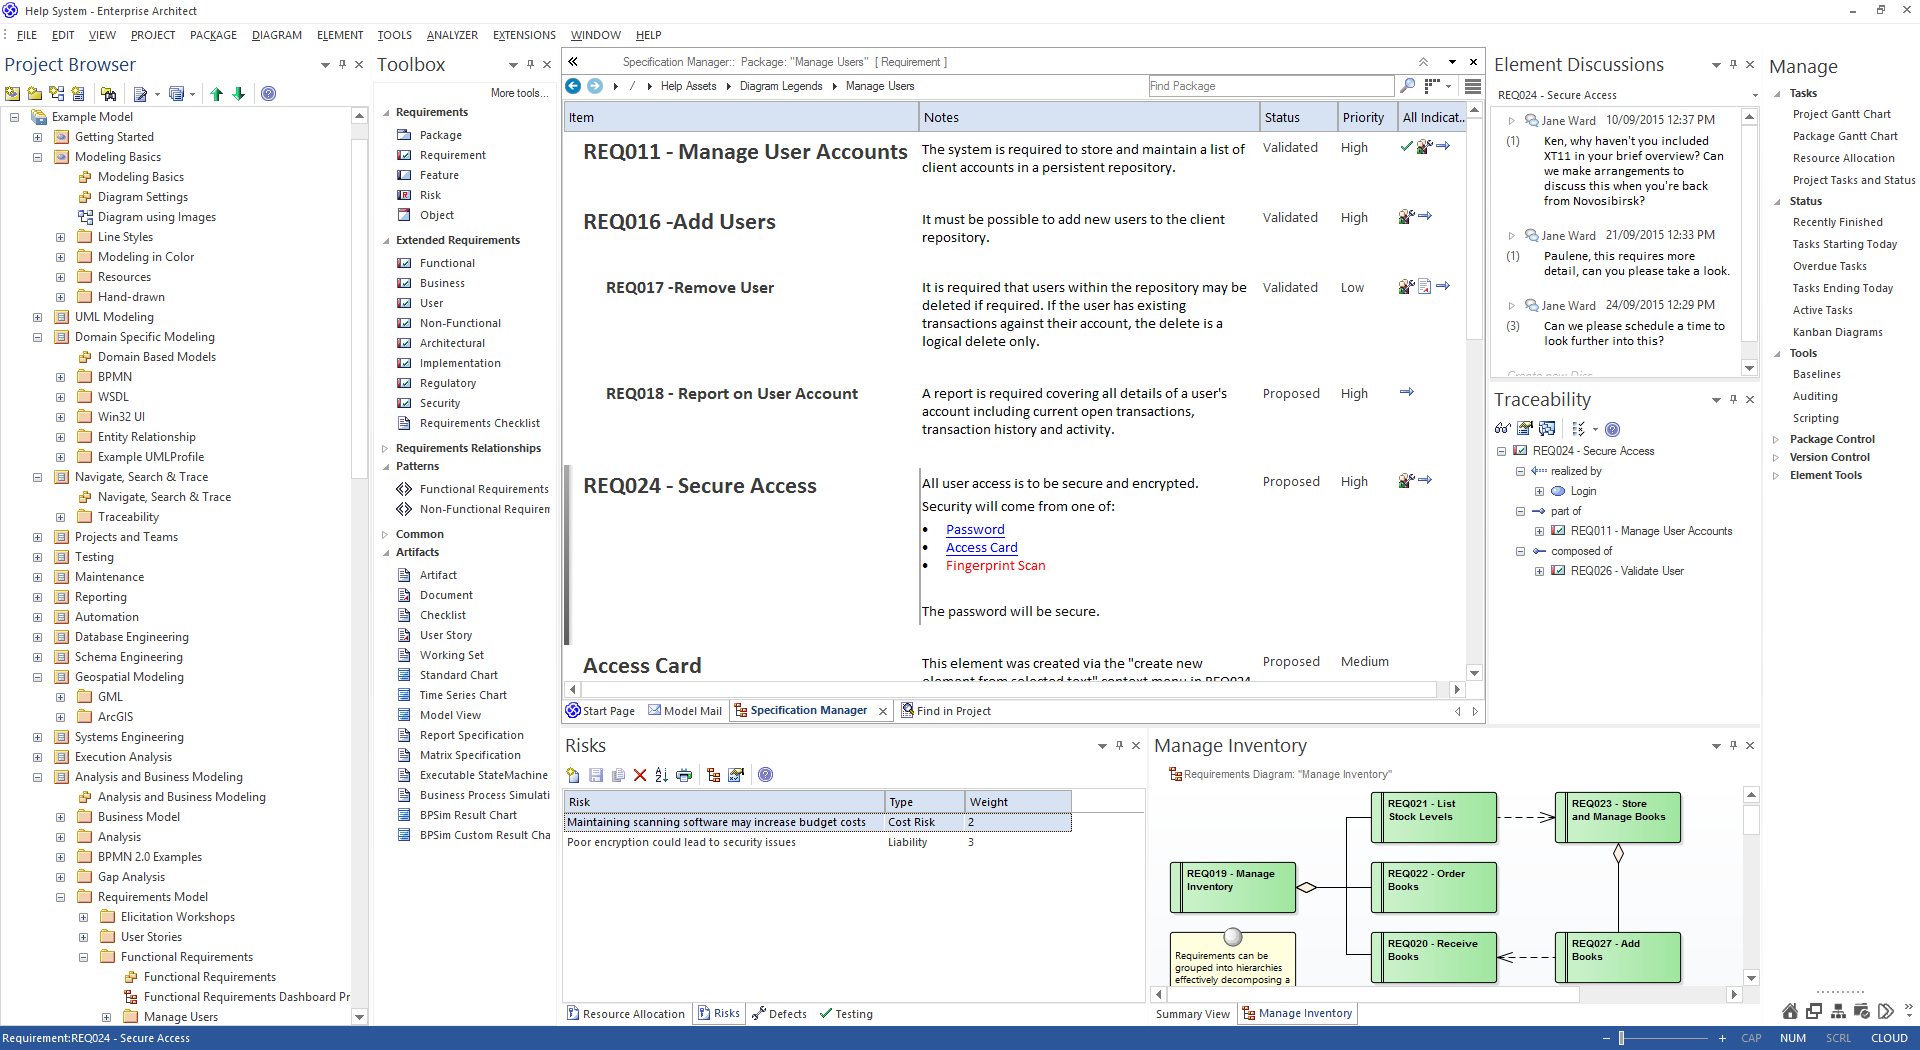Switch to the Model Mail tab
The height and width of the screenshot is (1050, 1920).
coord(685,711)
